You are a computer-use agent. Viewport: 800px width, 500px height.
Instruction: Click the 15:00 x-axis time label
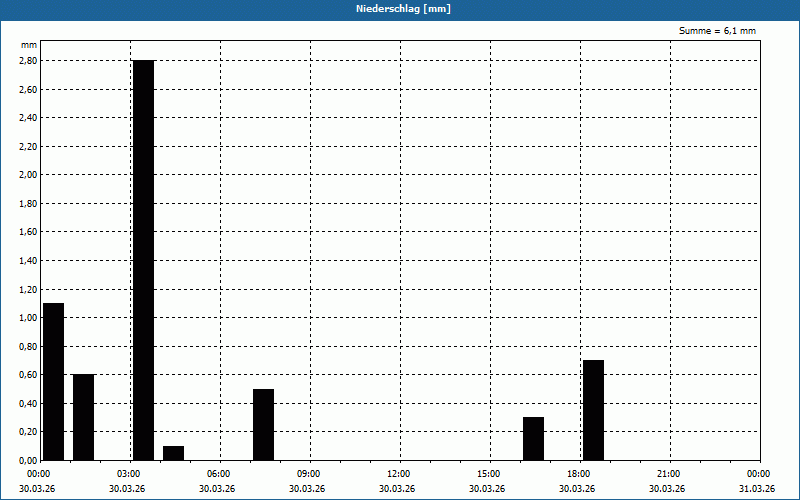pos(490,474)
